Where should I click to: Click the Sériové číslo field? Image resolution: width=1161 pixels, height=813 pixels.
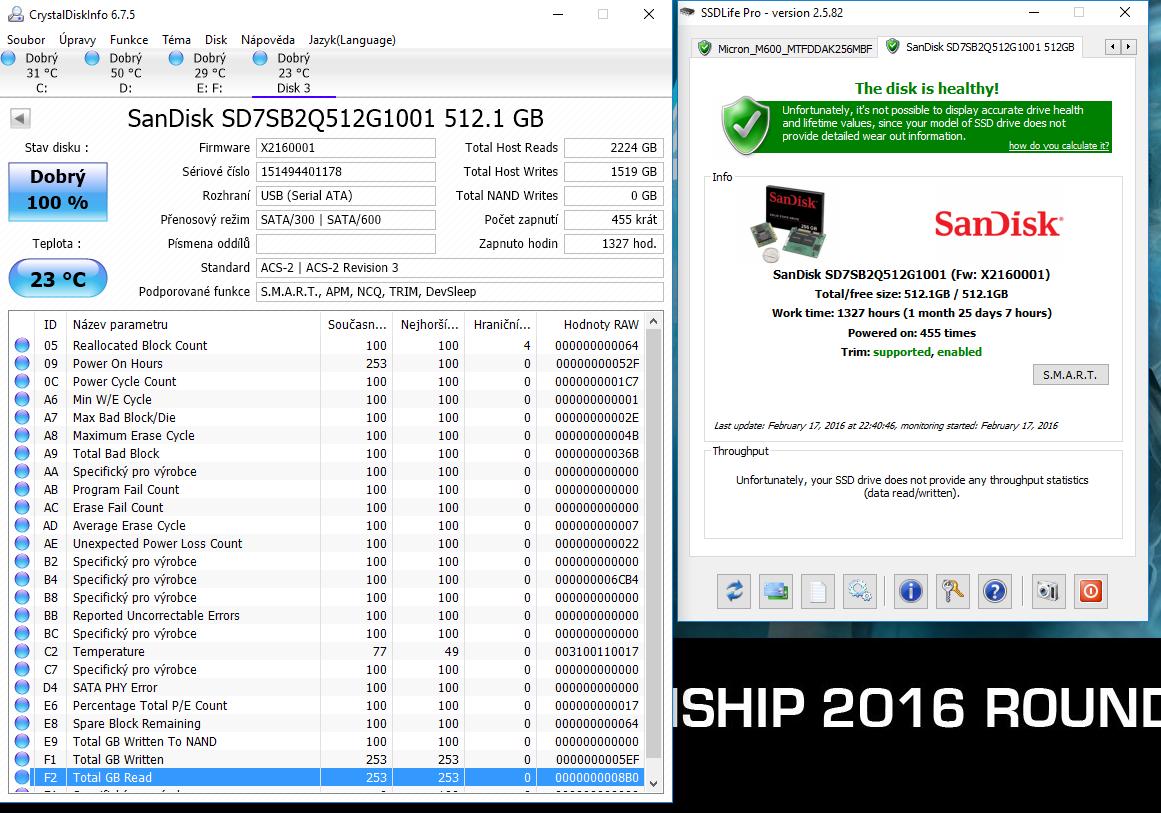pos(346,172)
